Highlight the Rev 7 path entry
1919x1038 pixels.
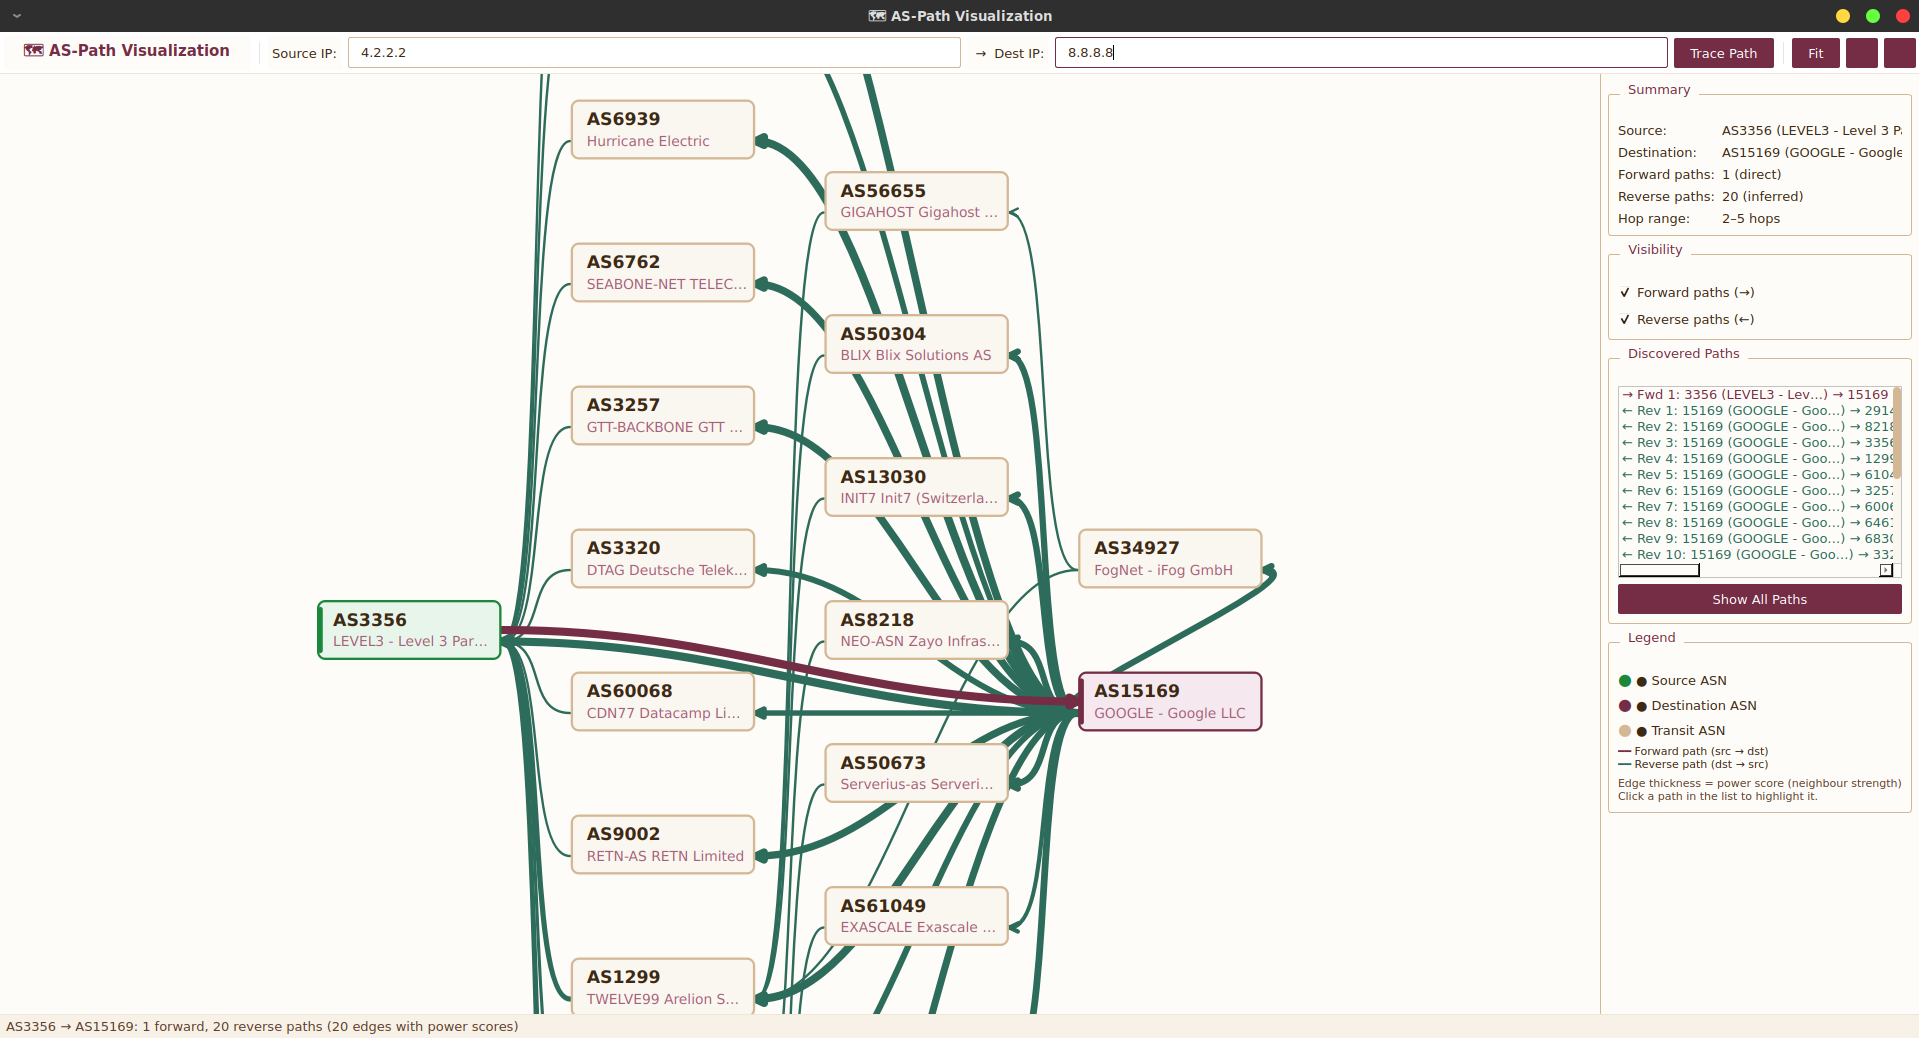click(1755, 507)
